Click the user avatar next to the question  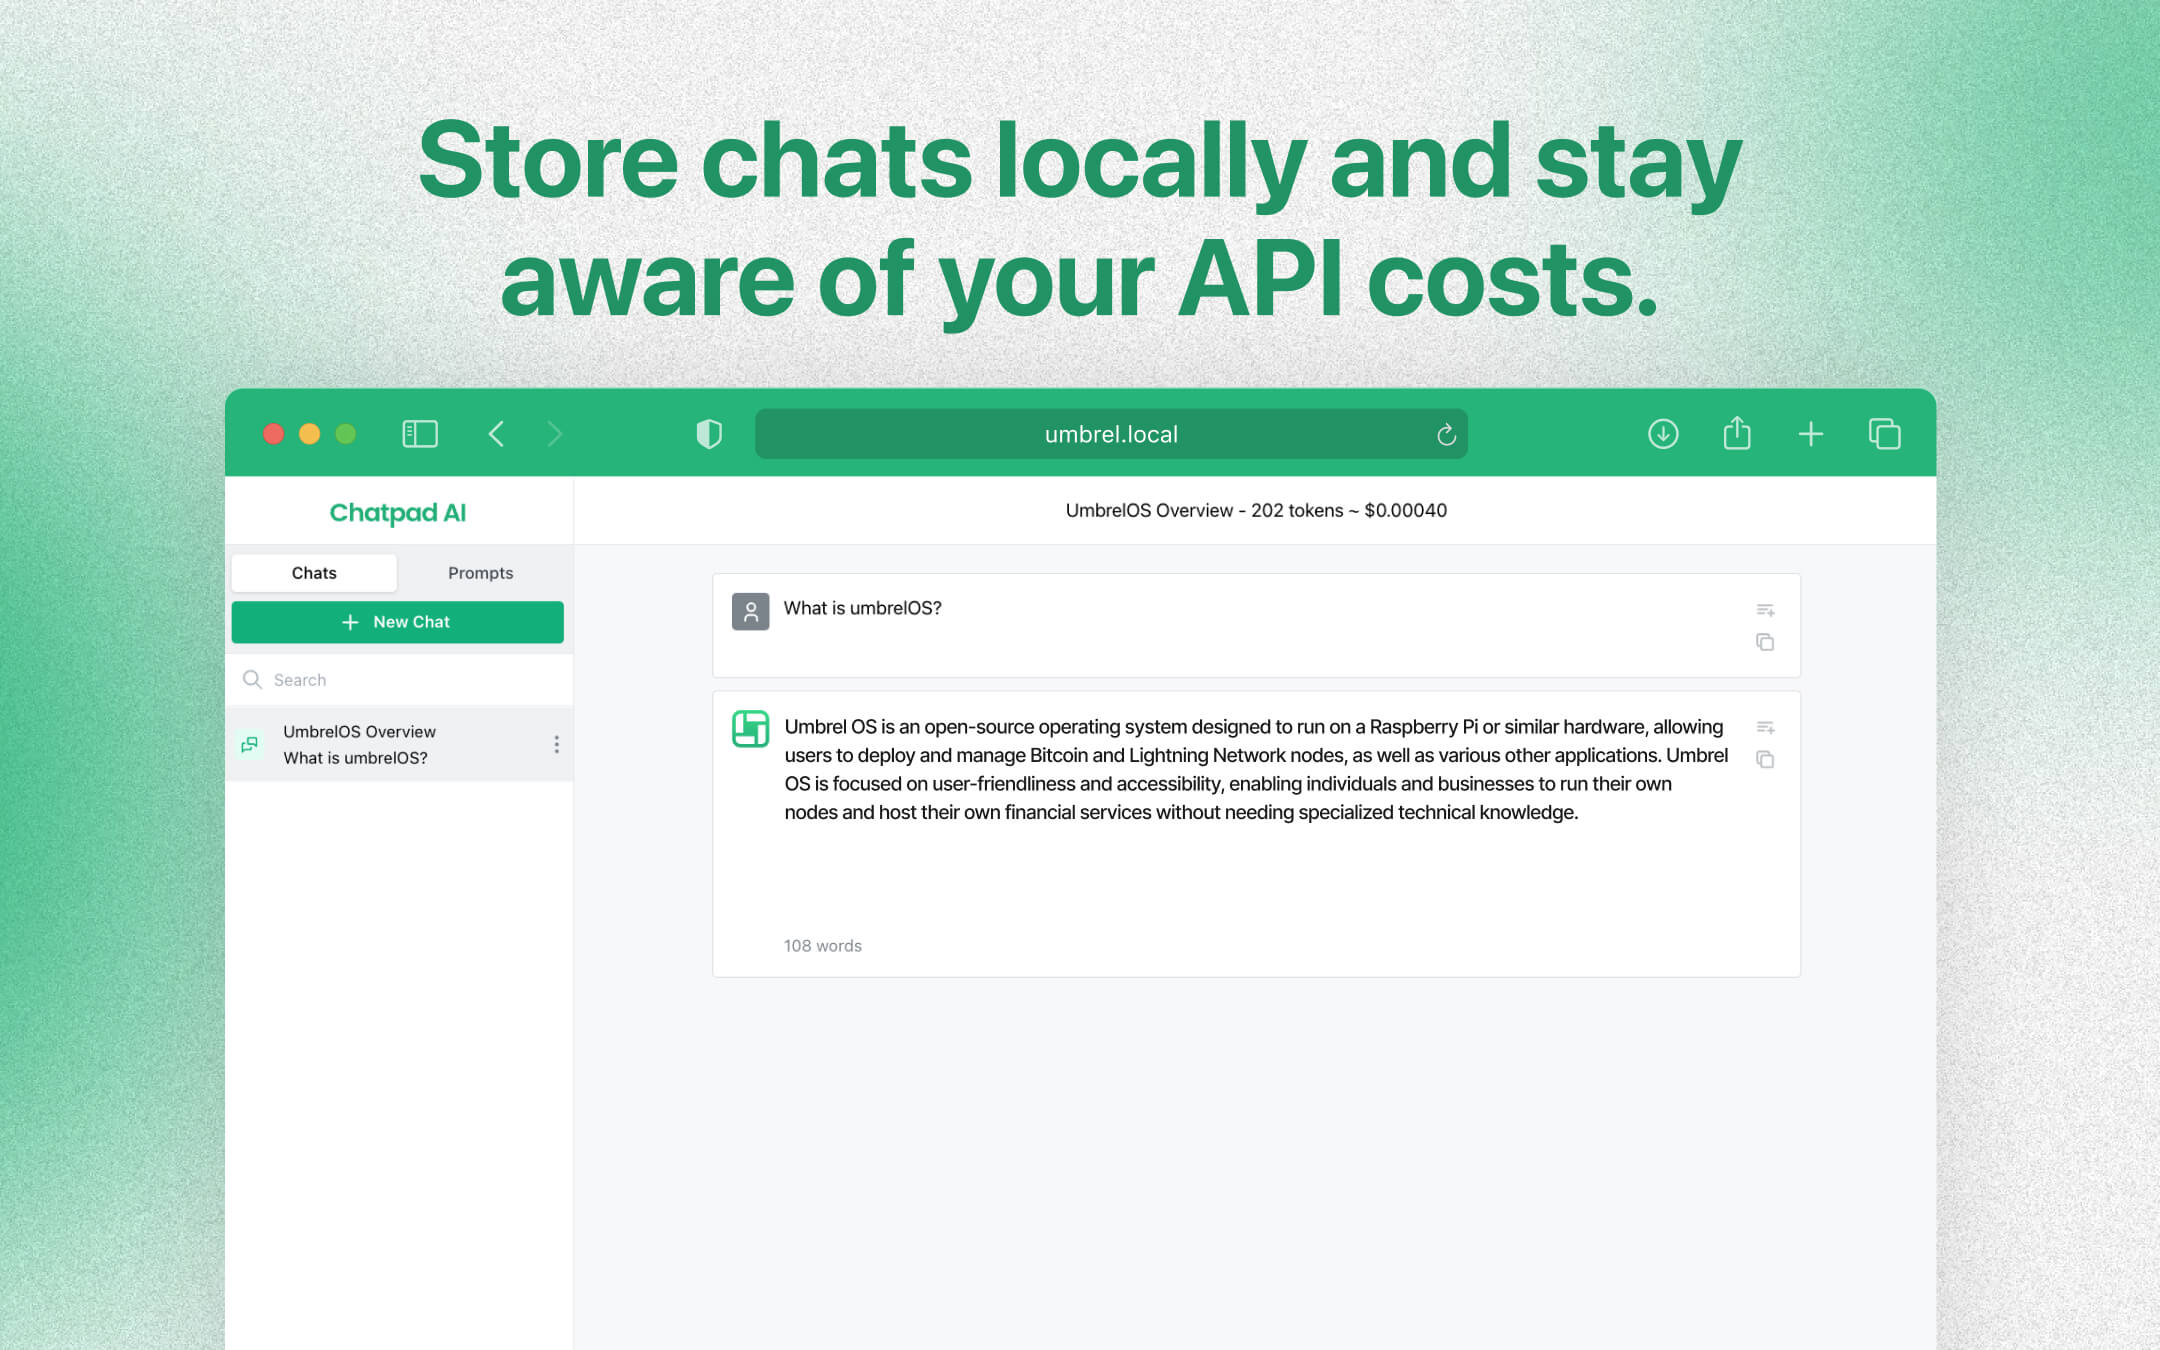point(750,612)
